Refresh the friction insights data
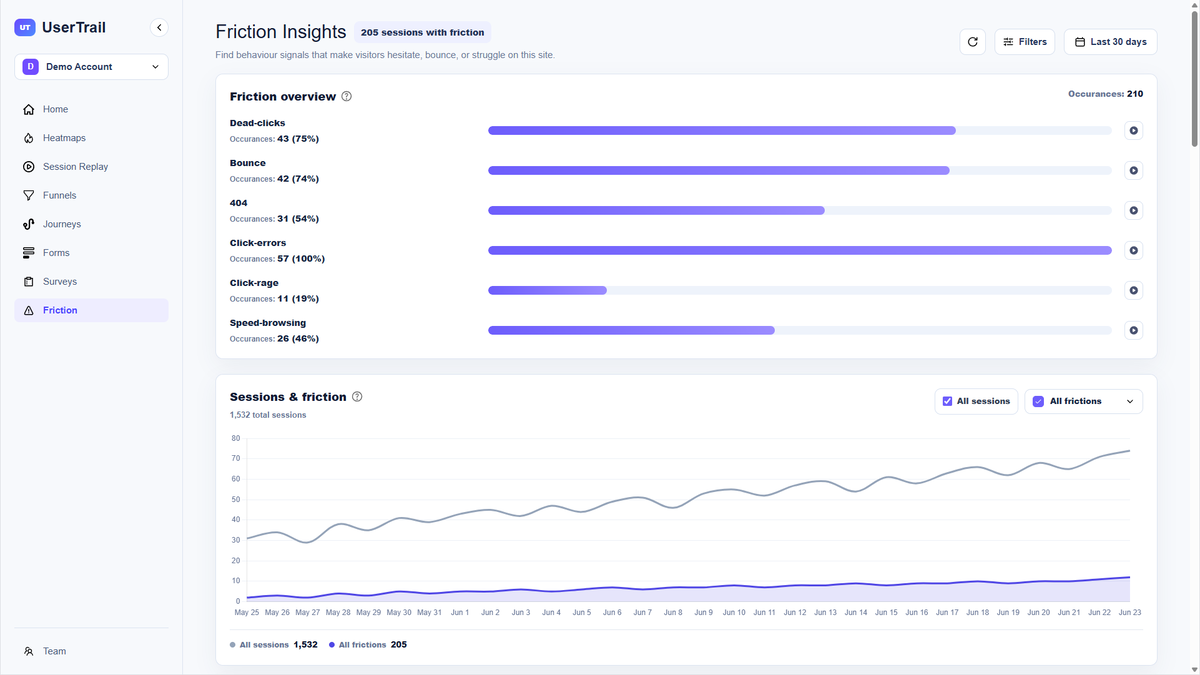This screenshot has width=1200, height=675. pyautogui.click(x=973, y=42)
